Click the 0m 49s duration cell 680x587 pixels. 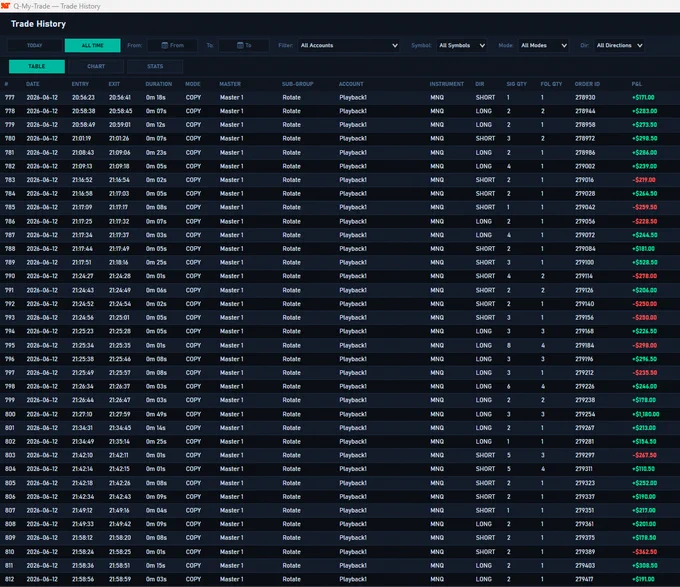[156, 414]
